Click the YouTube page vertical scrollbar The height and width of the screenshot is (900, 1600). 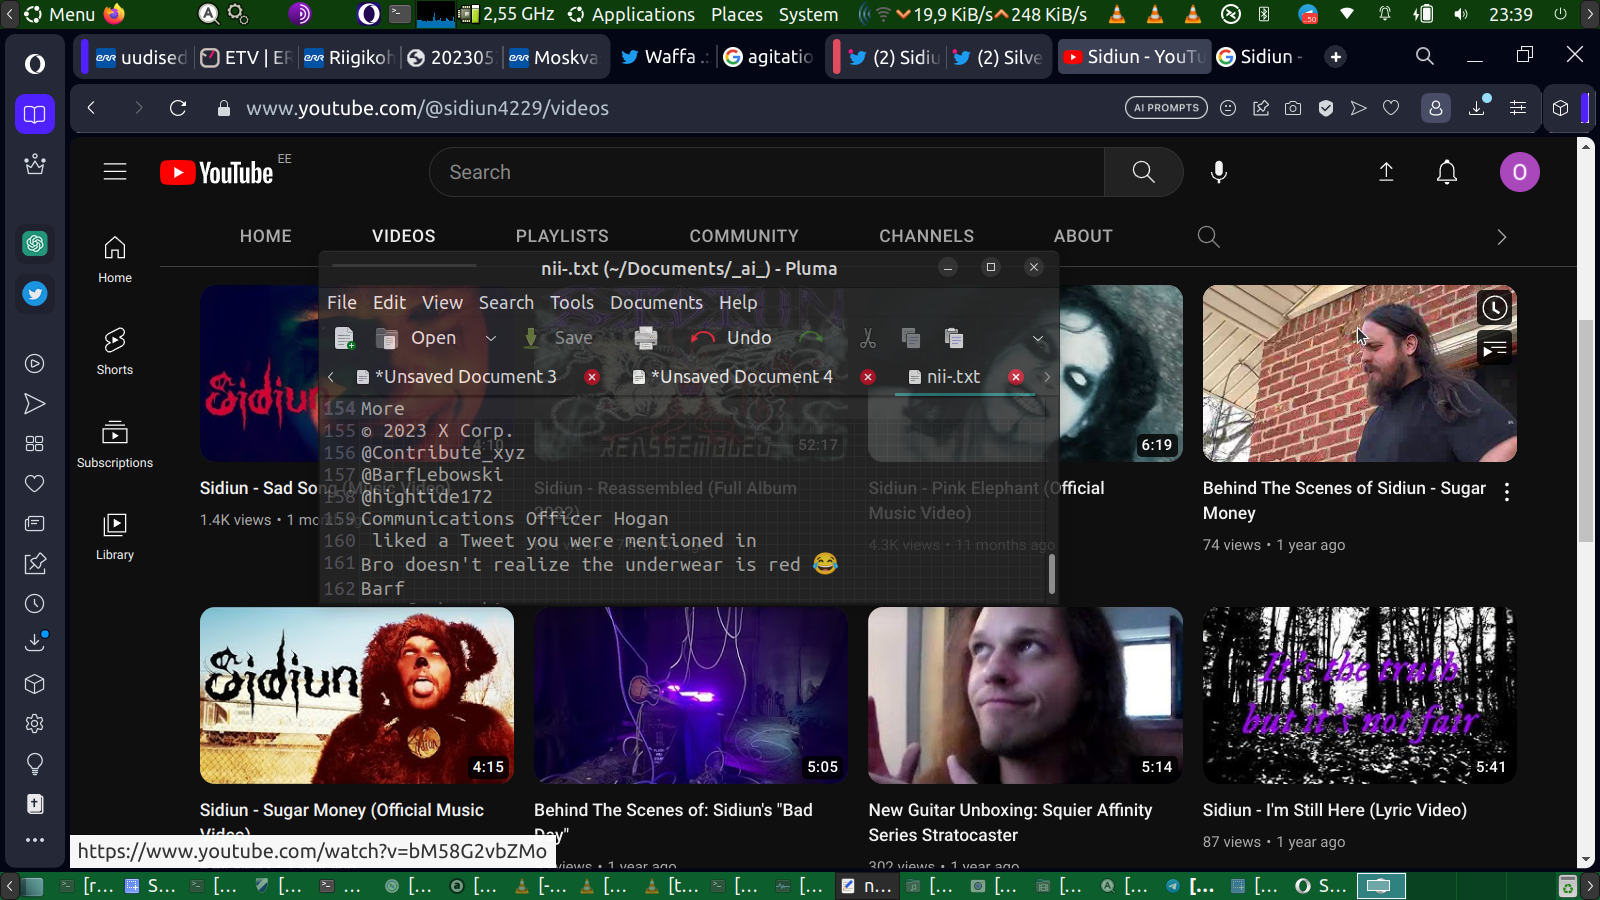1585,430
